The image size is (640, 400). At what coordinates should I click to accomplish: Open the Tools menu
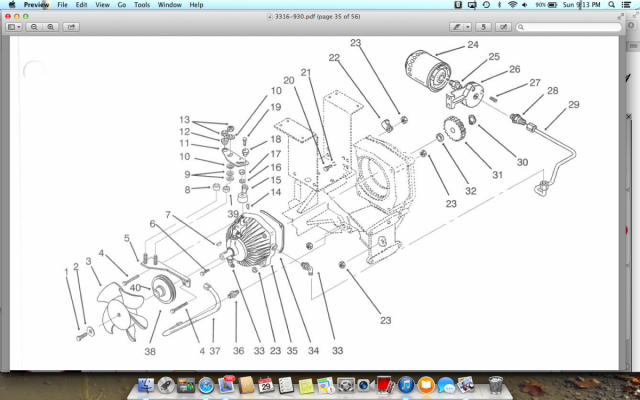point(142,5)
